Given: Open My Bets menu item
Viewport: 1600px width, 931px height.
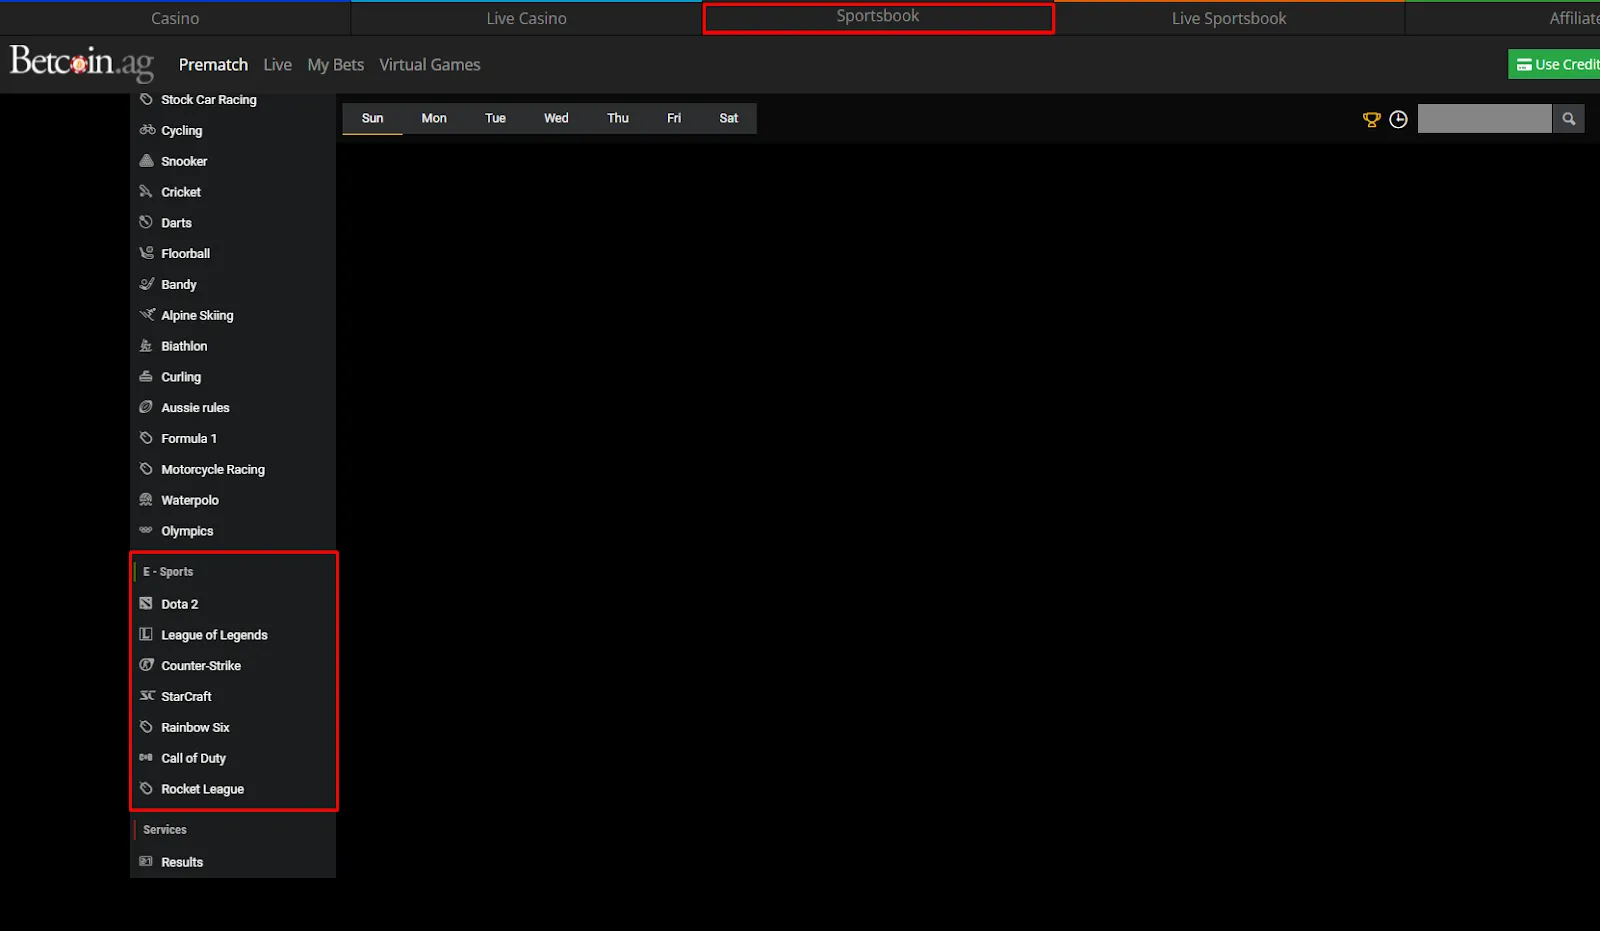Looking at the screenshot, I should pyautogui.click(x=335, y=64).
